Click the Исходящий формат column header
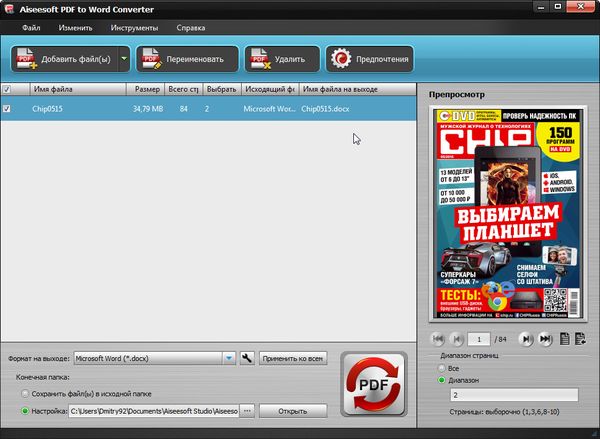 tap(270, 89)
